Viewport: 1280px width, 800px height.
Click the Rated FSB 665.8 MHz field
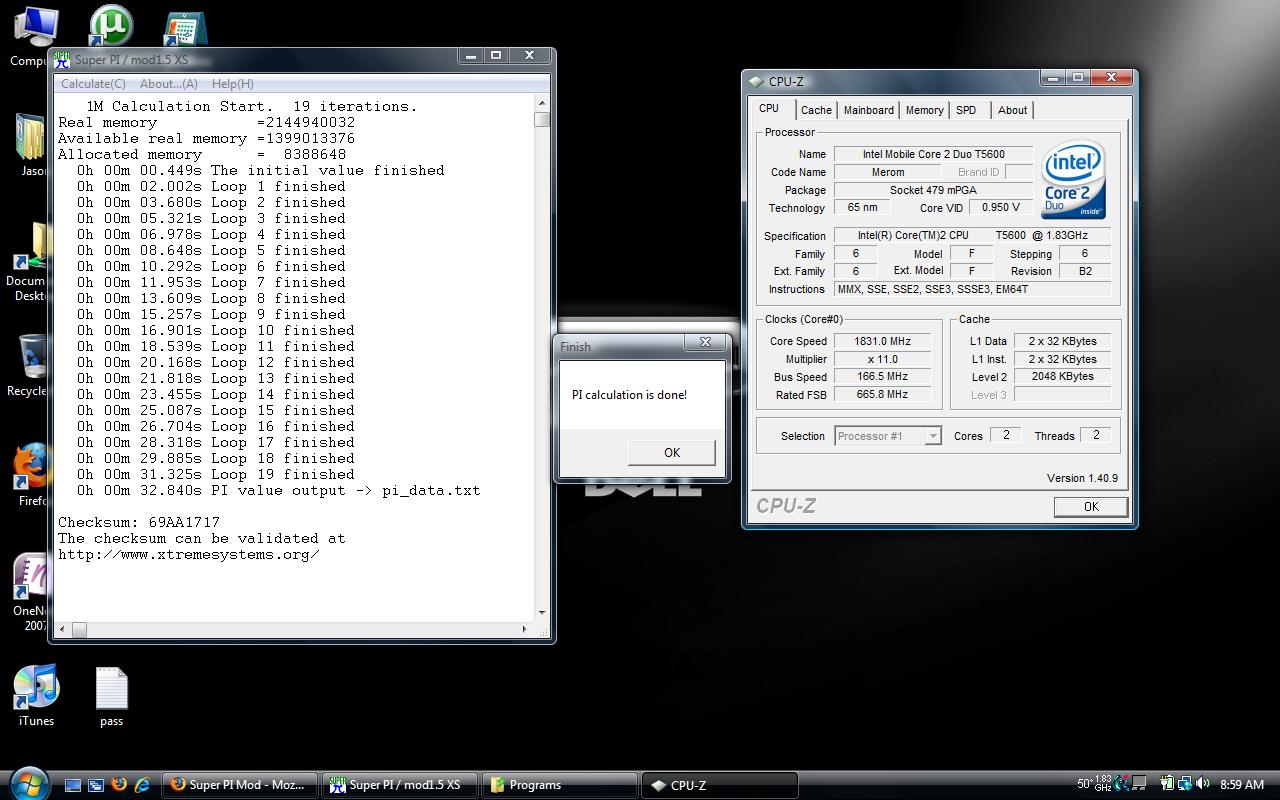point(883,394)
